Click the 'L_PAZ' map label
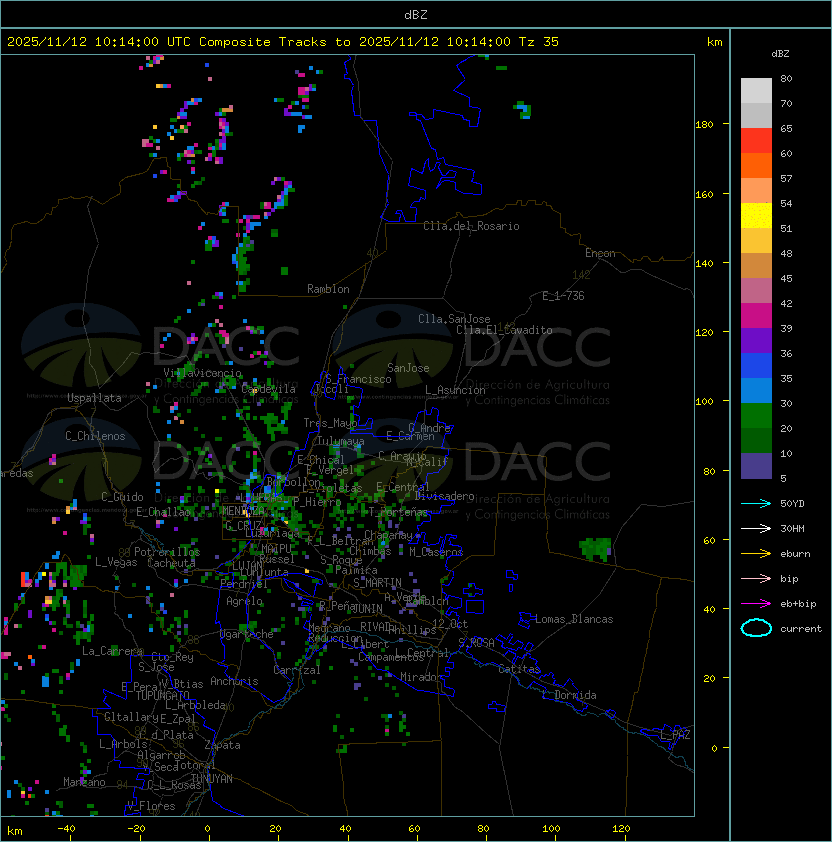Image resolution: width=832 pixels, height=842 pixels. [675, 735]
